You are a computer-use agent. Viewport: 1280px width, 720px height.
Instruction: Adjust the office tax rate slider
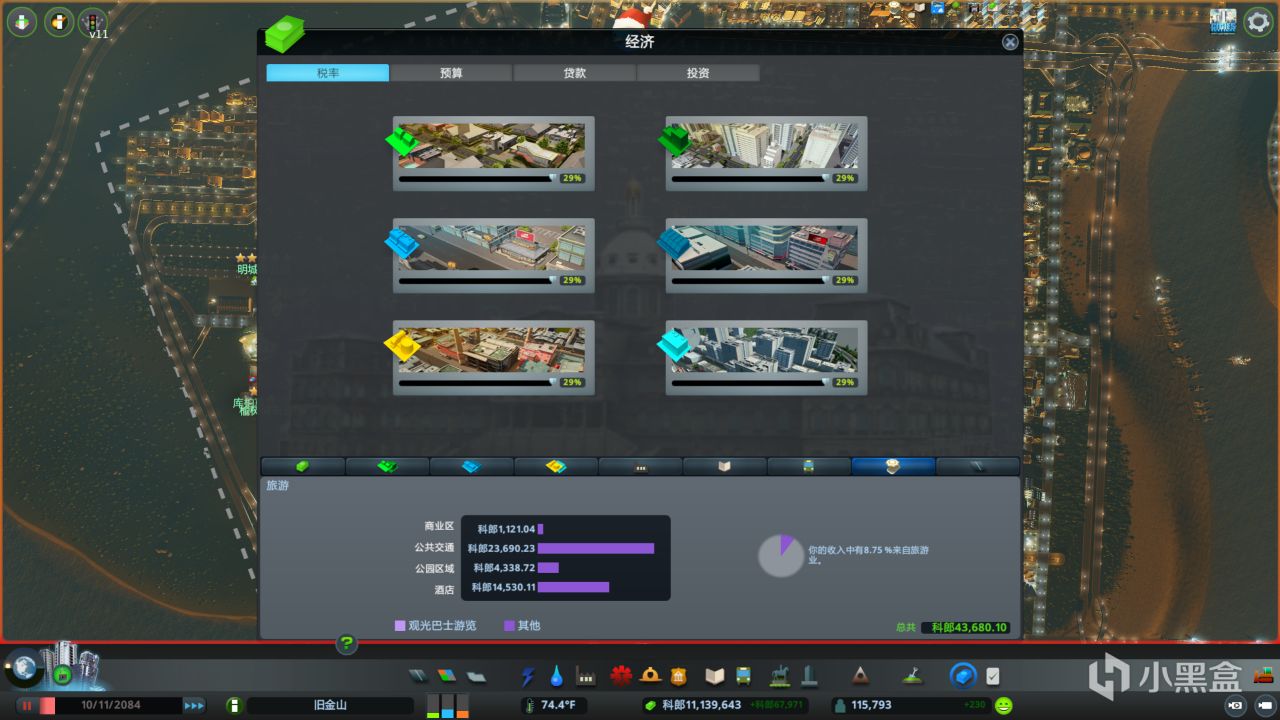pyautogui.click(x=750, y=382)
